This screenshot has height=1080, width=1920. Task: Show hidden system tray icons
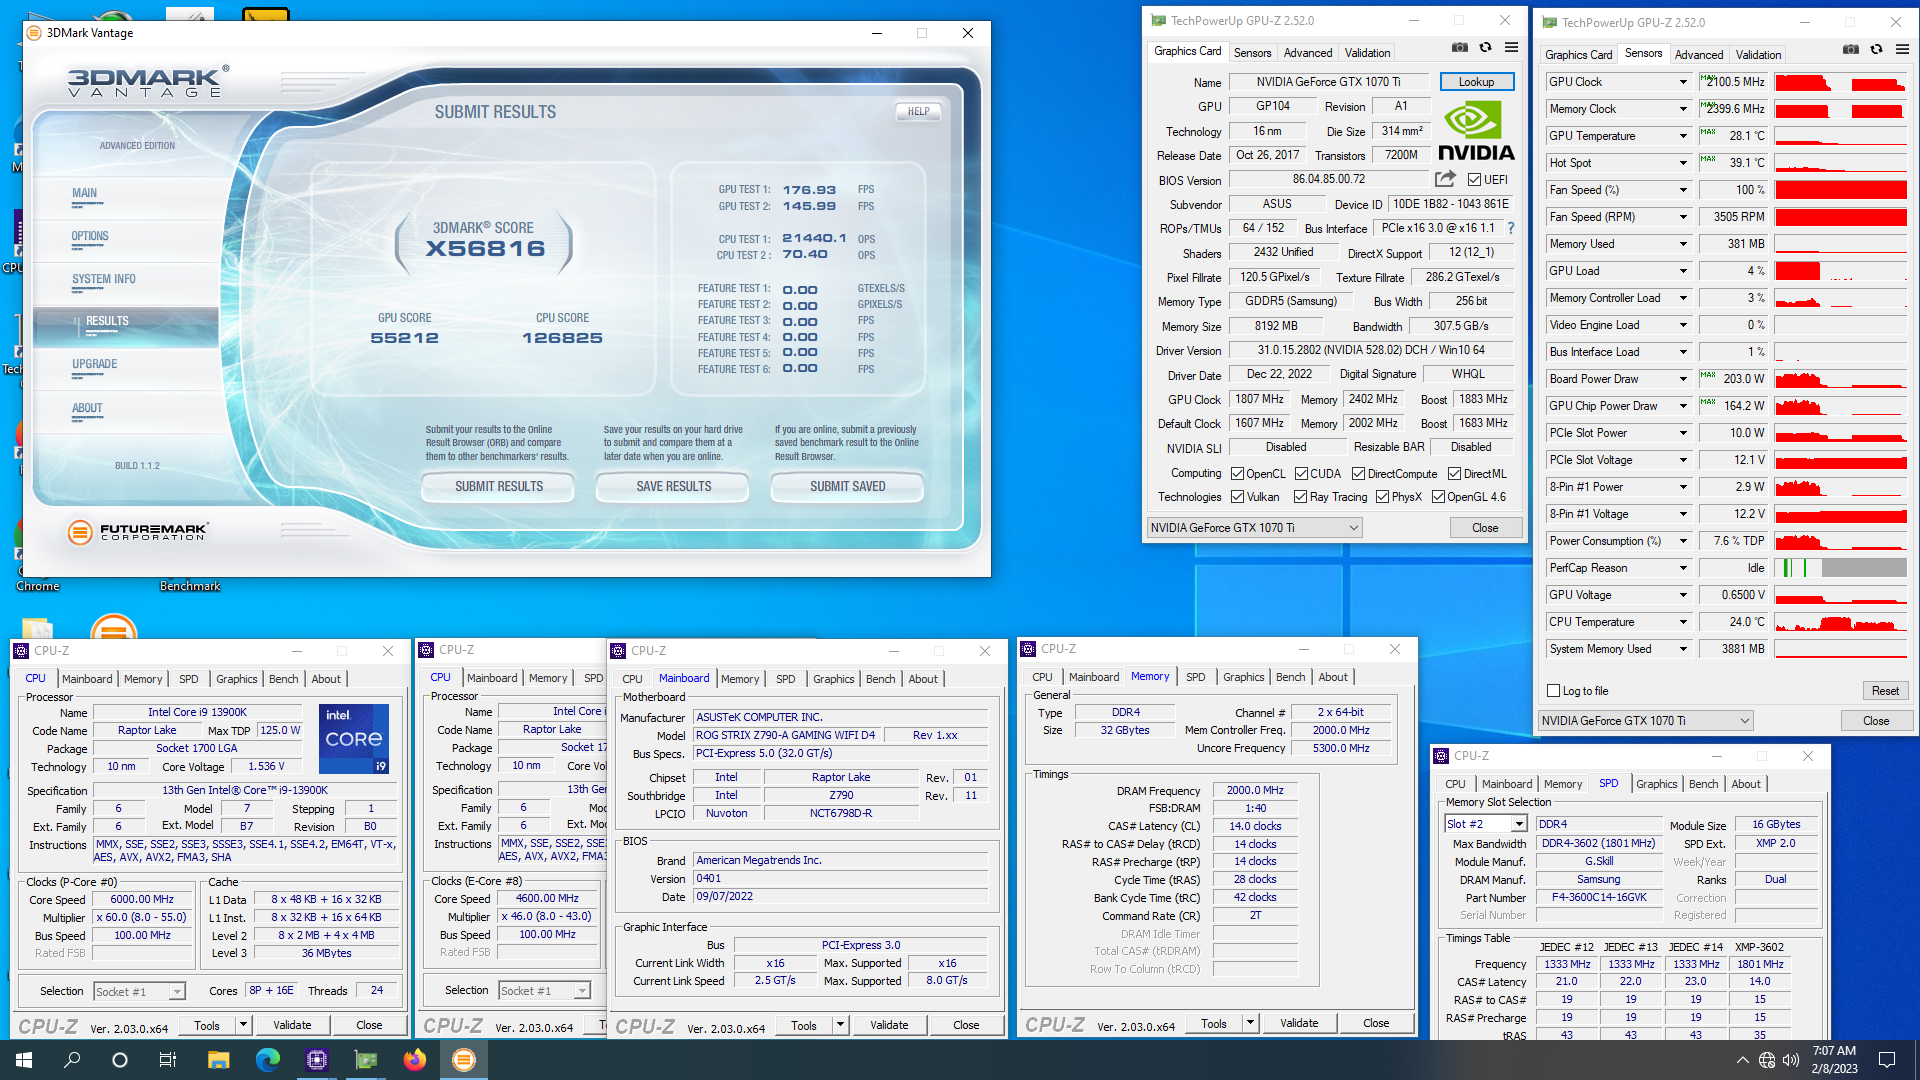(x=1742, y=1060)
